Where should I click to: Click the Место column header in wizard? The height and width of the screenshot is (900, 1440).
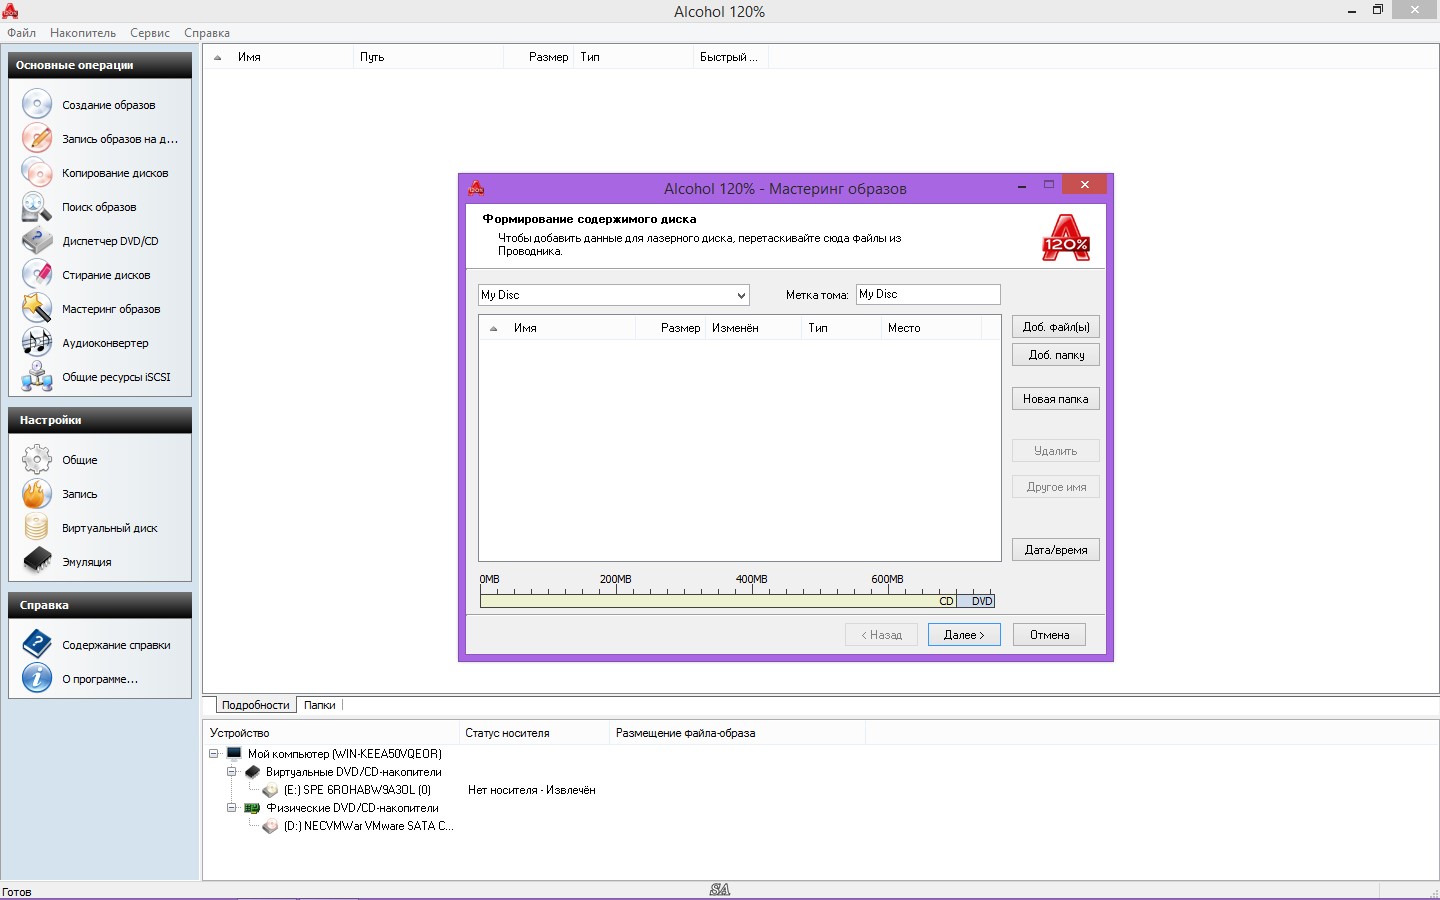pyautogui.click(x=931, y=328)
